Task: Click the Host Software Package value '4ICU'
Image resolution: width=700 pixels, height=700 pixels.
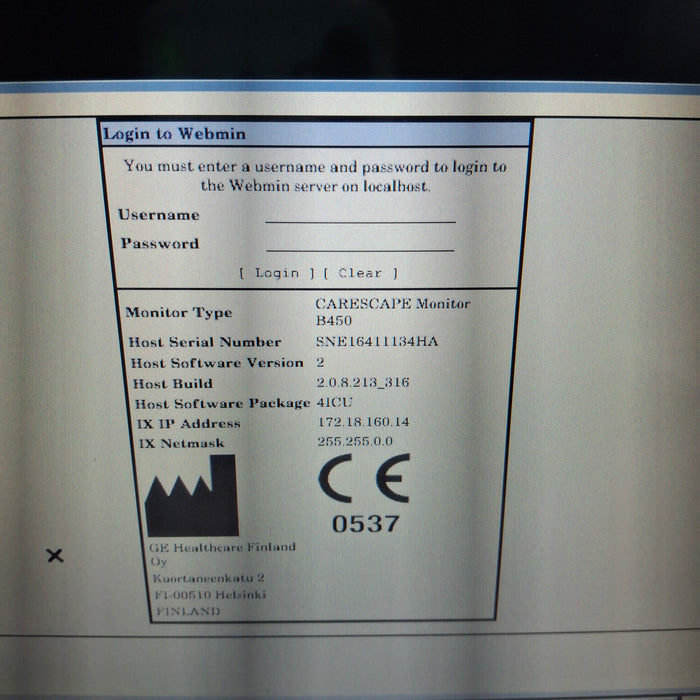Action: (334, 402)
